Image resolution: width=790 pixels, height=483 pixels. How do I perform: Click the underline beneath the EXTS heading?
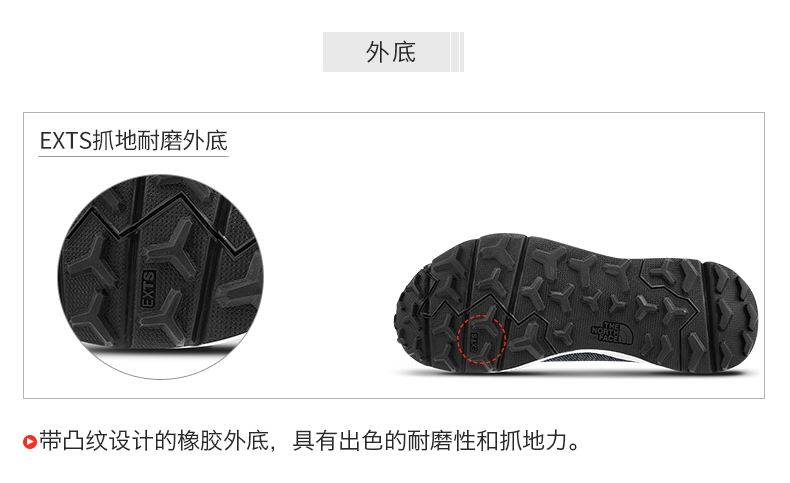click(x=134, y=156)
